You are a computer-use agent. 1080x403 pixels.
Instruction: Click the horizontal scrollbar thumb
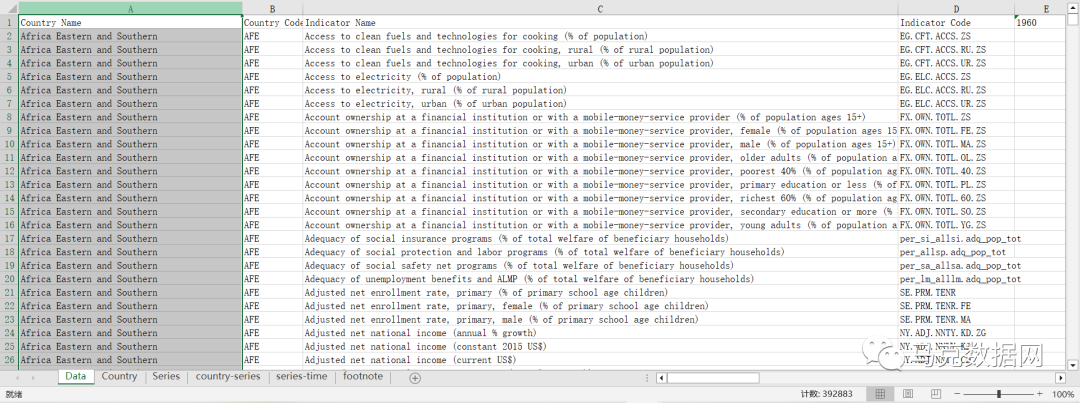pyautogui.click(x=713, y=378)
